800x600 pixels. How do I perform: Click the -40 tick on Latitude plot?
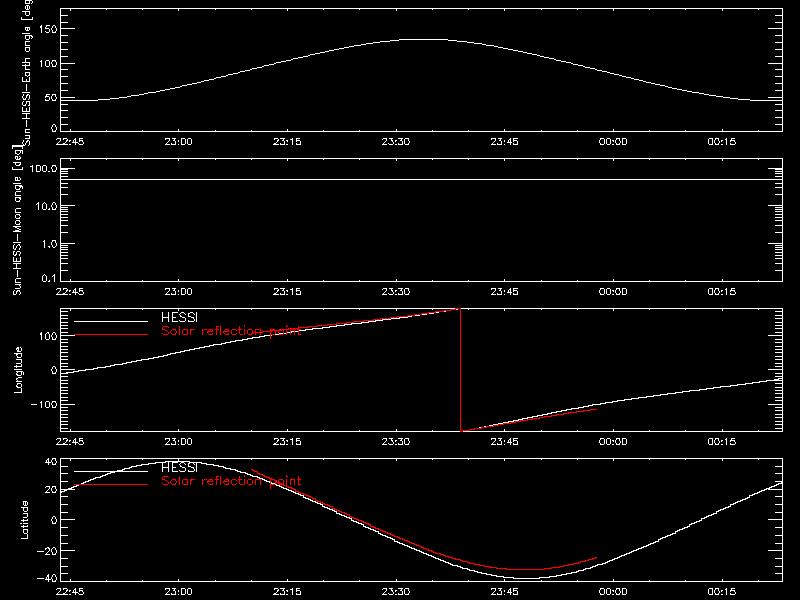pyautogui.click(x=47, y=578)
